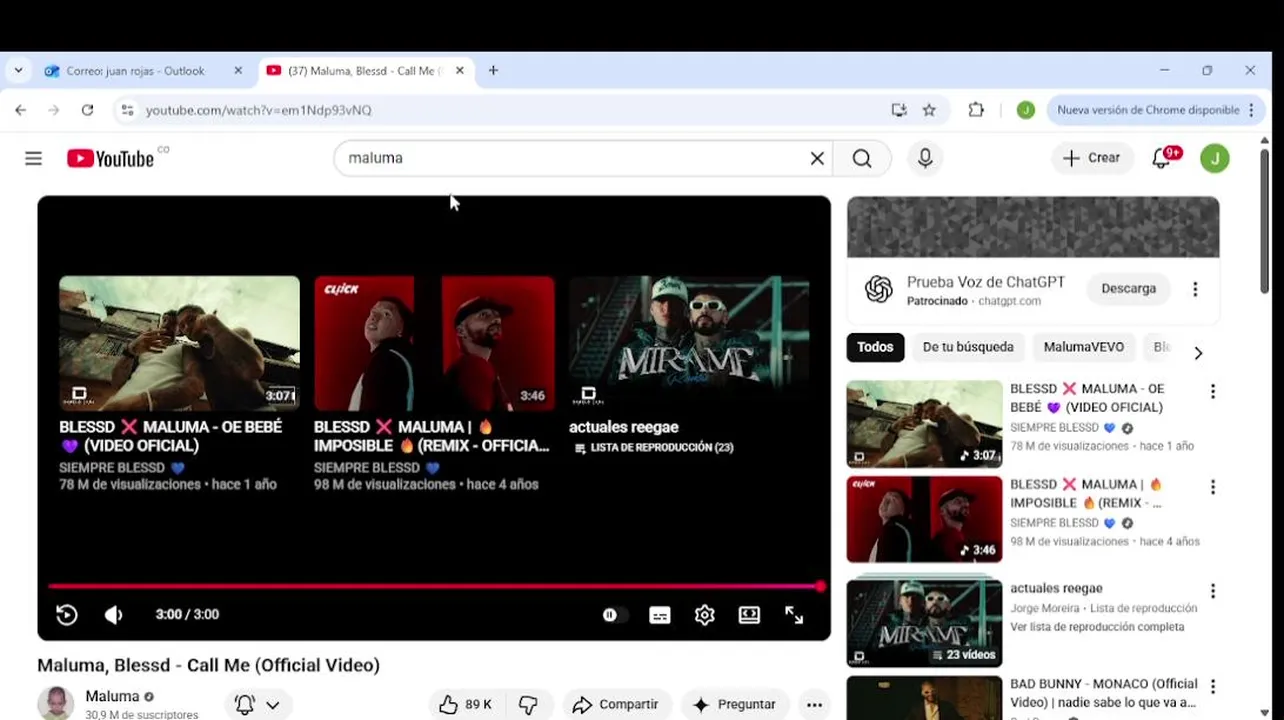Open options for IMPOSIBLE sidebar video
The image size is (1284, 720).
point(1213,487)
